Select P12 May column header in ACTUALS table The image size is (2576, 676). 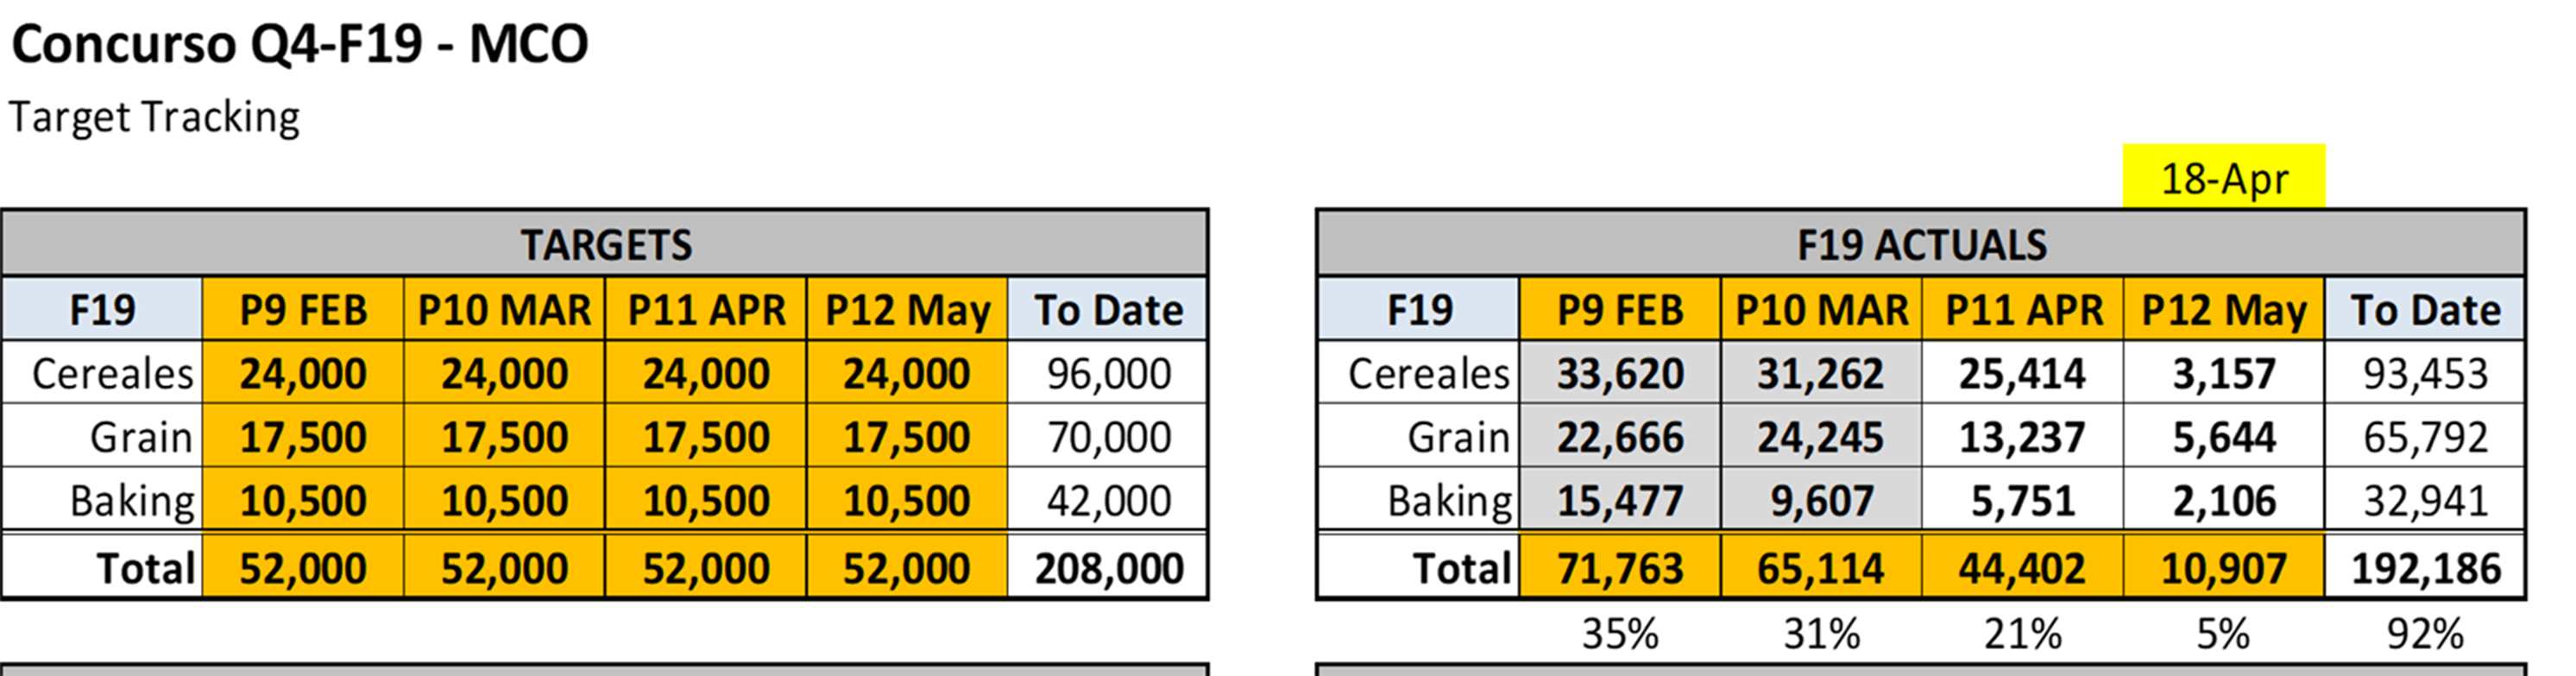click(2224, 310)
